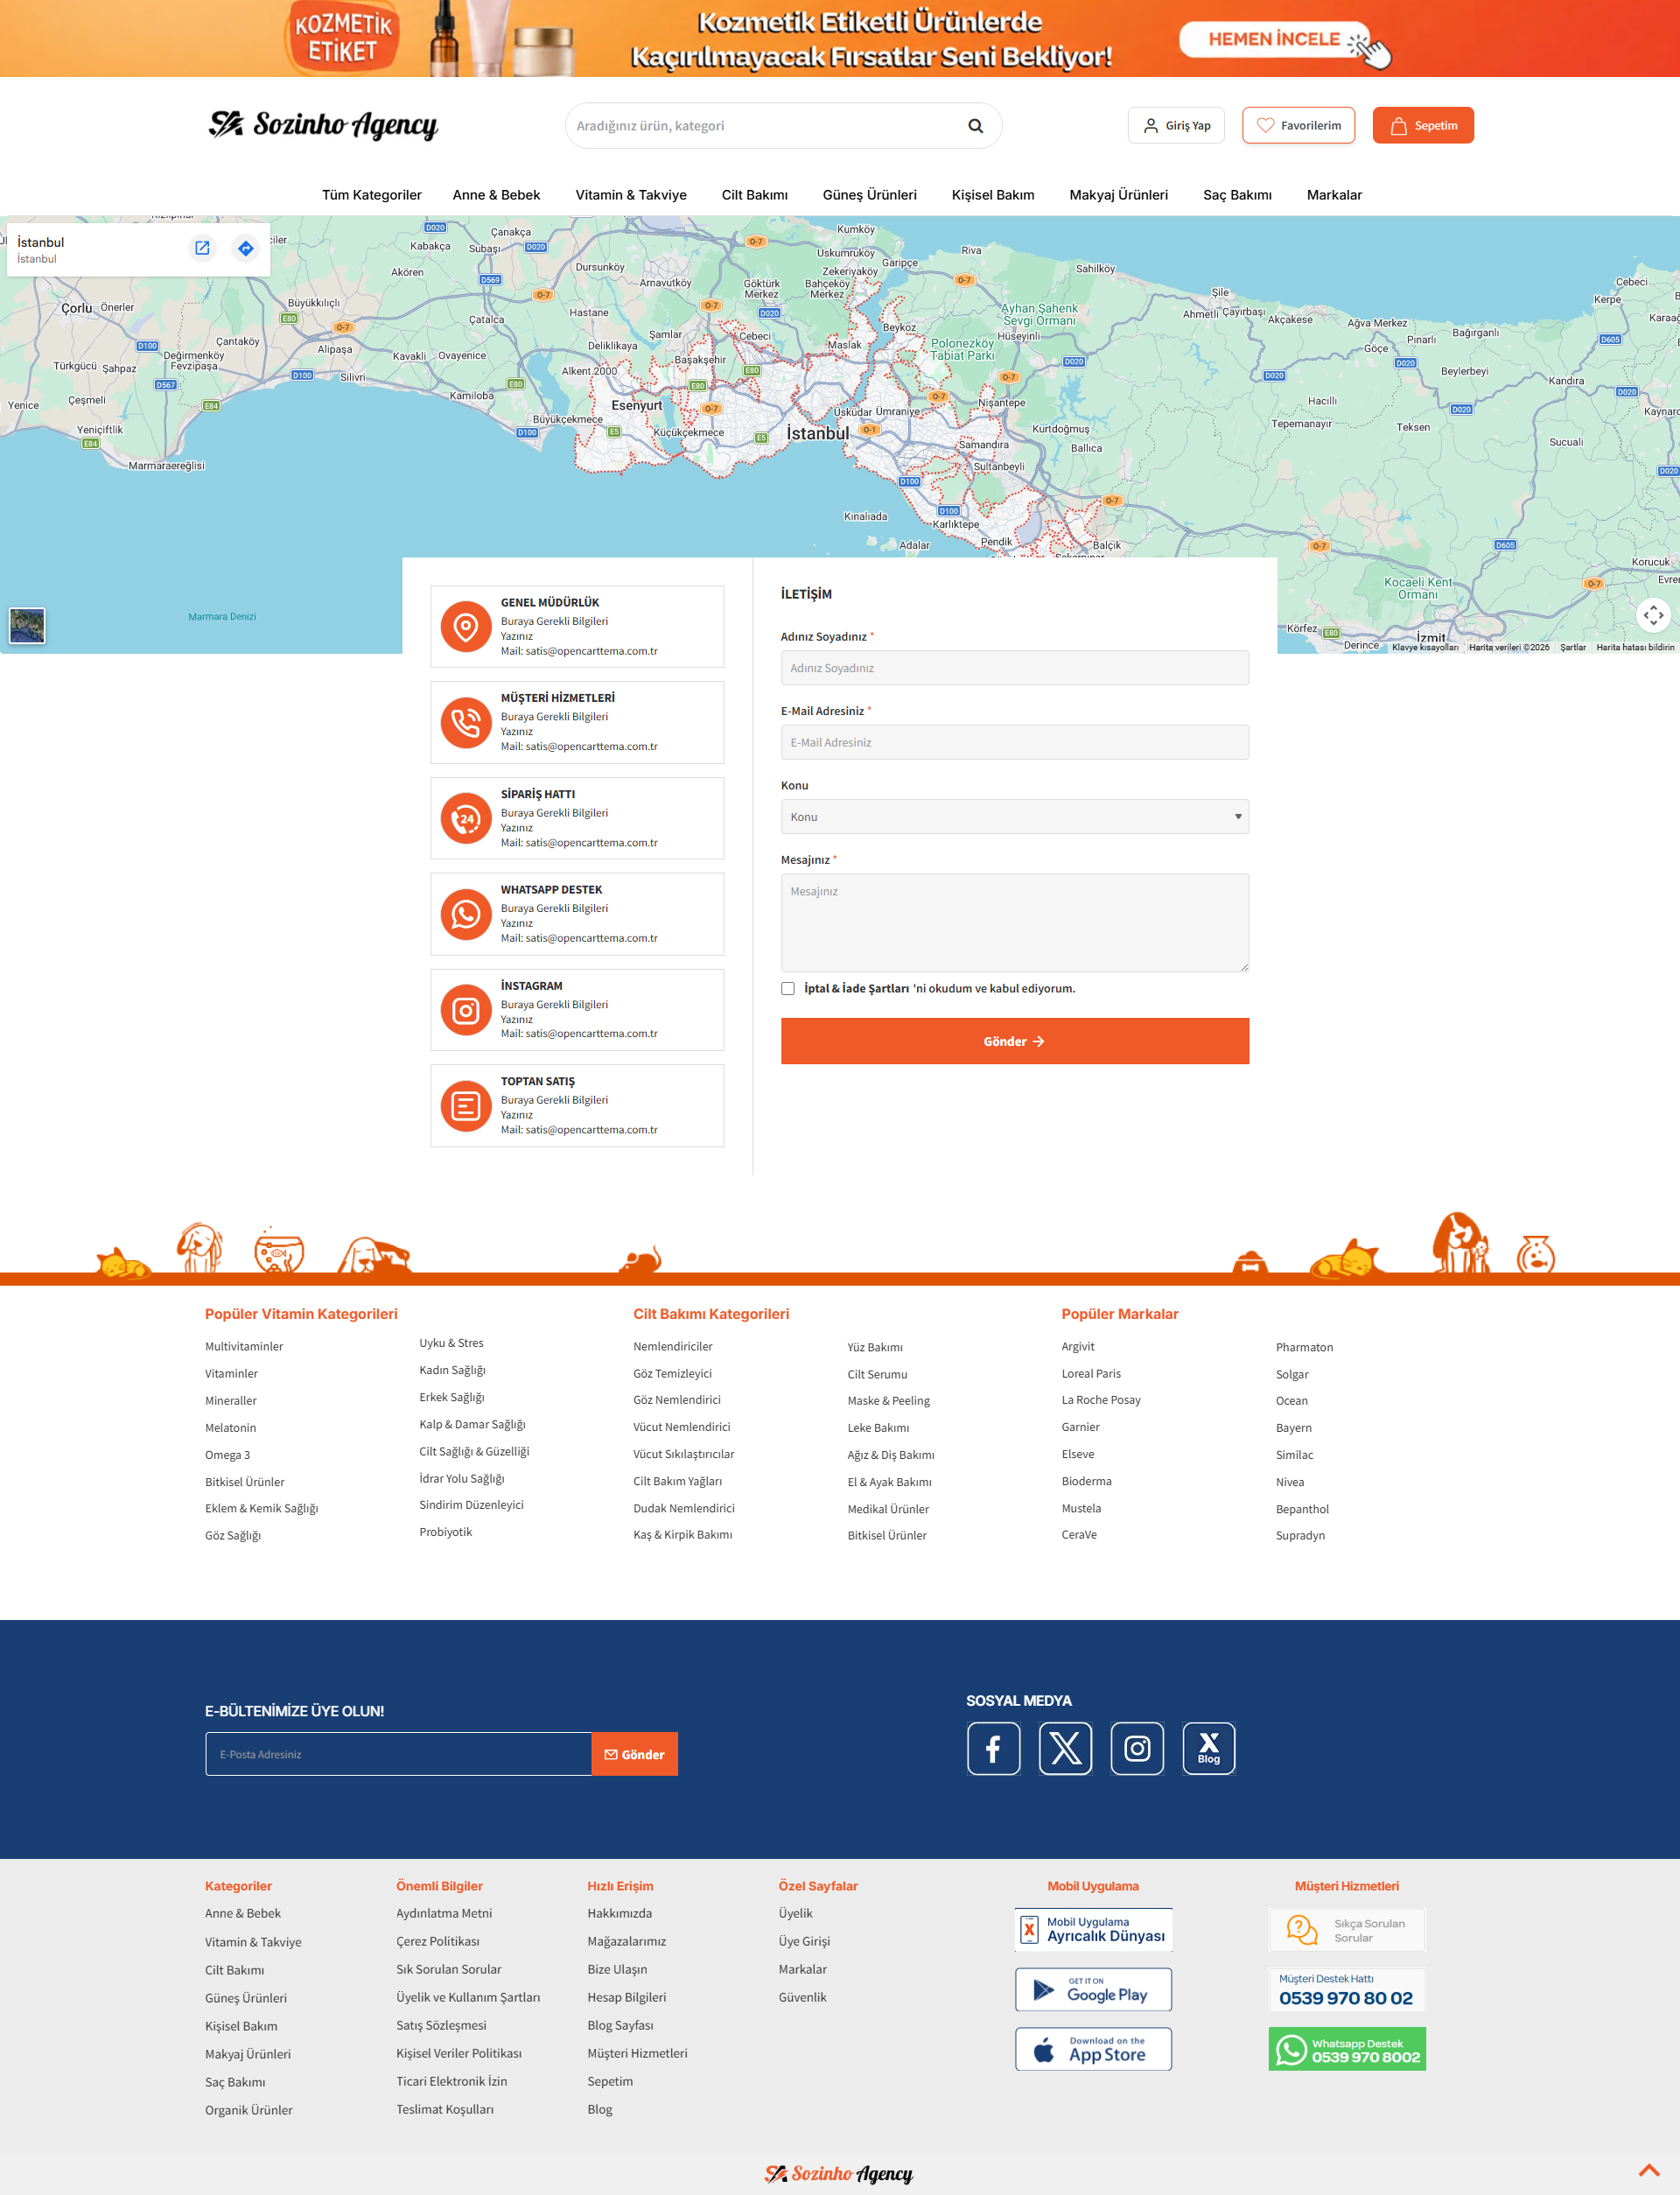Click the orange Gönder form button
The height and width of the screenshot is (2195, 1680).
click(1014, 1041)
